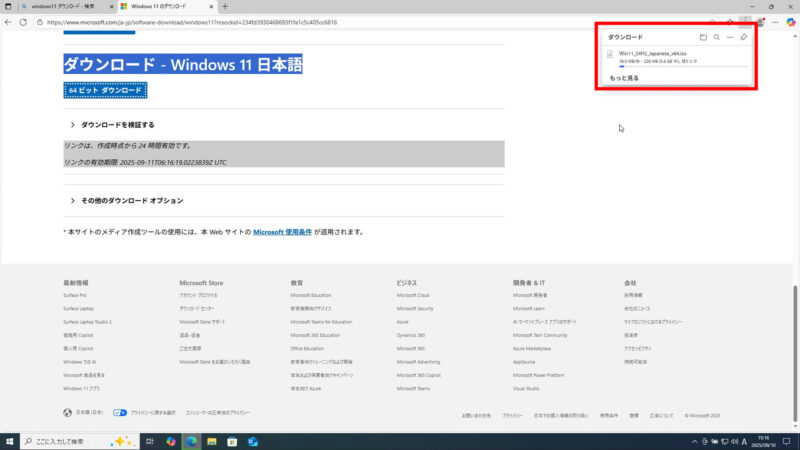Open a new browser tab

tap(225, 6)
